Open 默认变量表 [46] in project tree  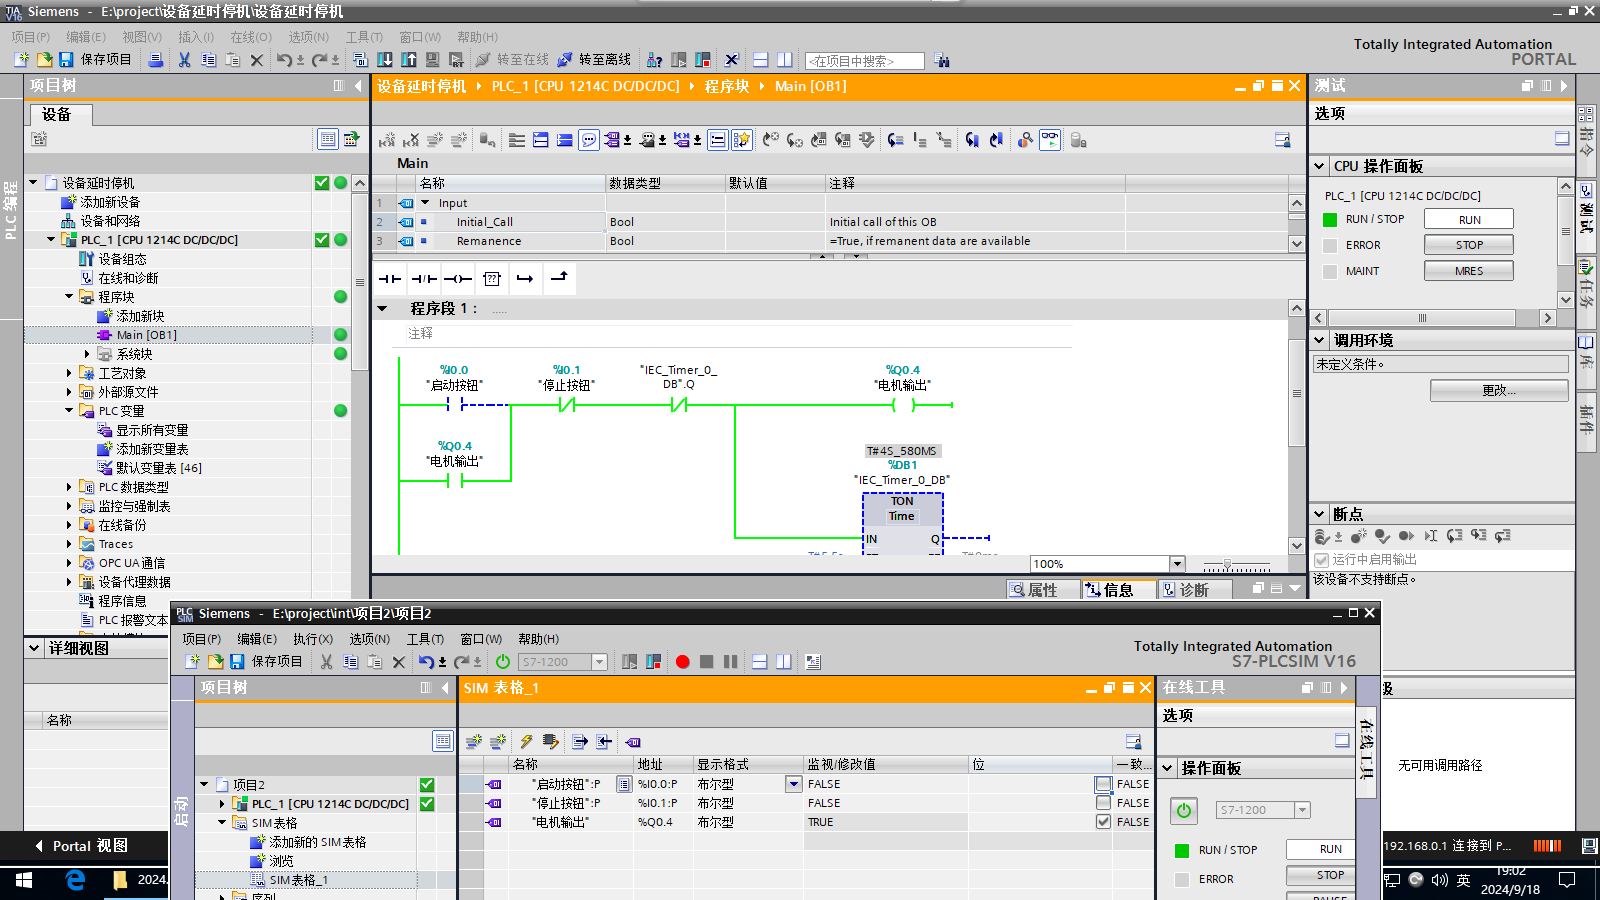pos(158,468)
